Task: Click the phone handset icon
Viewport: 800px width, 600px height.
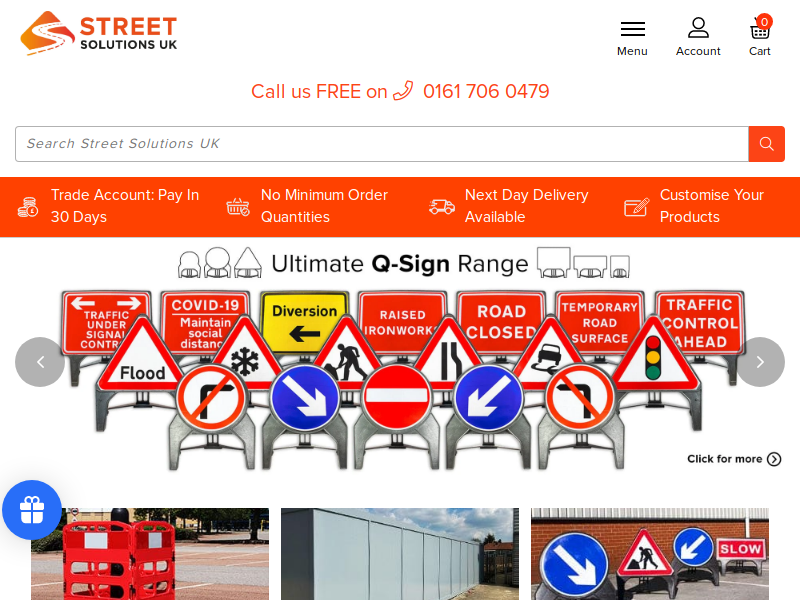Action: pyautogui.click(x=403, y=91)
